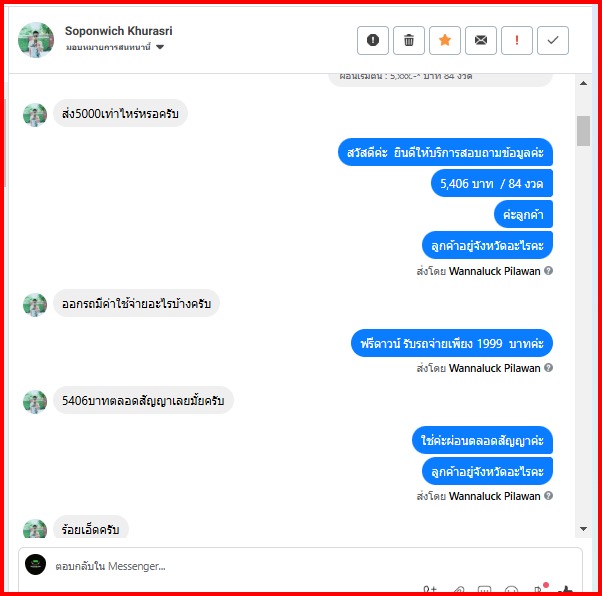Mark the conversation unread with the envelope icon
The image size is (602, 596).
[x=481, y=40]
